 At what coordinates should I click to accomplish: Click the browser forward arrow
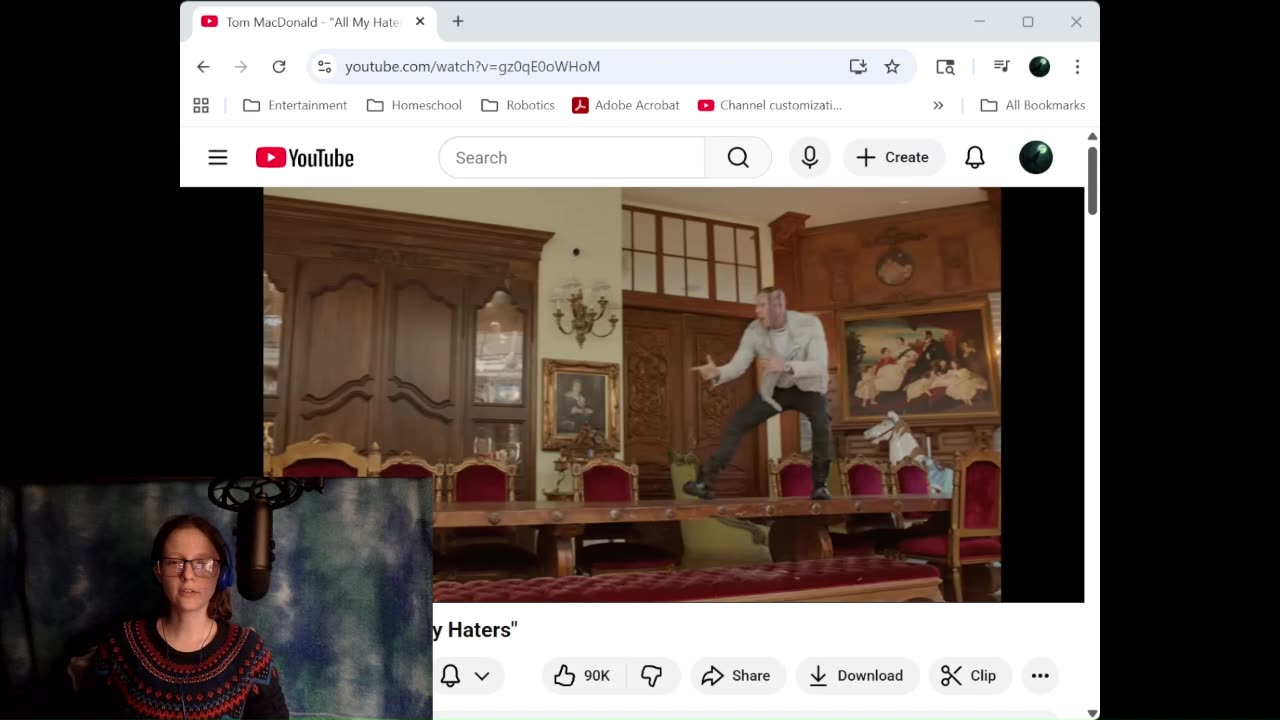coord(241,67)
